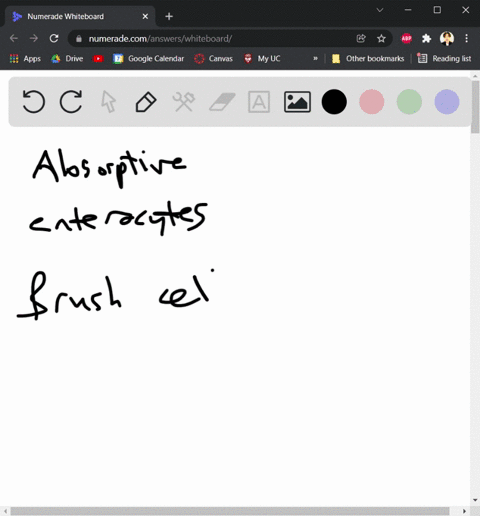Open the My UC bookmark
This screenshot has height=516, width=480.
coord(262,59)
